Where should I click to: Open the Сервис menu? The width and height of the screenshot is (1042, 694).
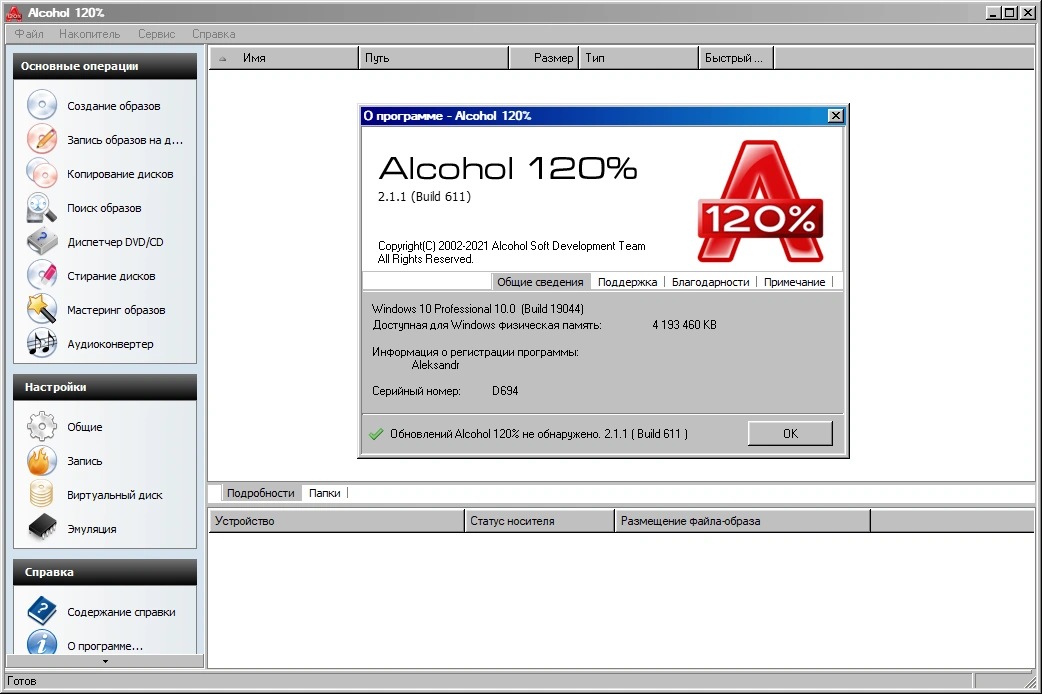157,34
